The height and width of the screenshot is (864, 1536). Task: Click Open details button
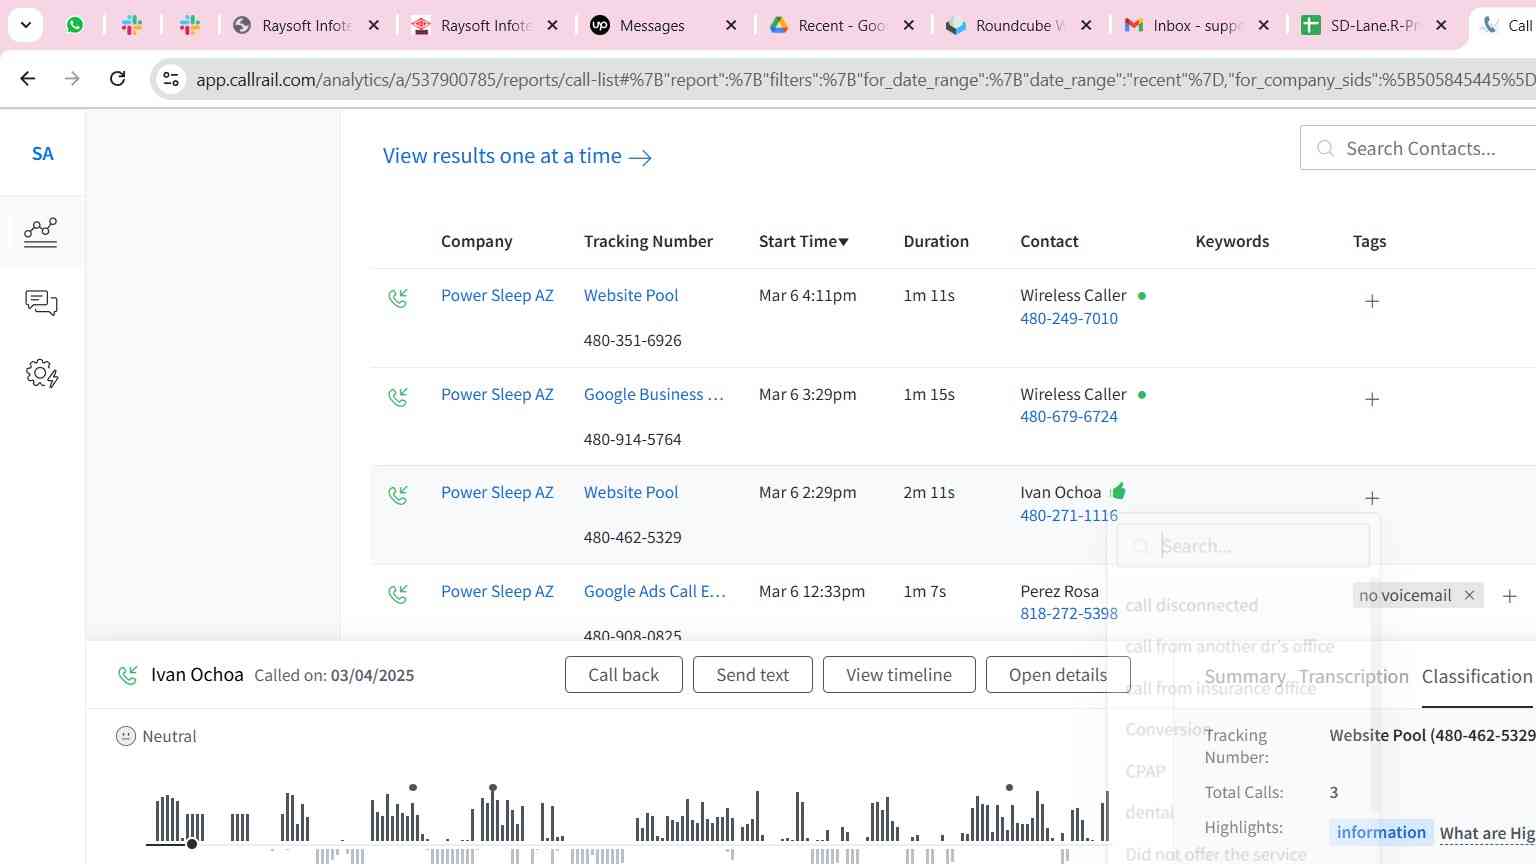[1058, 675]
